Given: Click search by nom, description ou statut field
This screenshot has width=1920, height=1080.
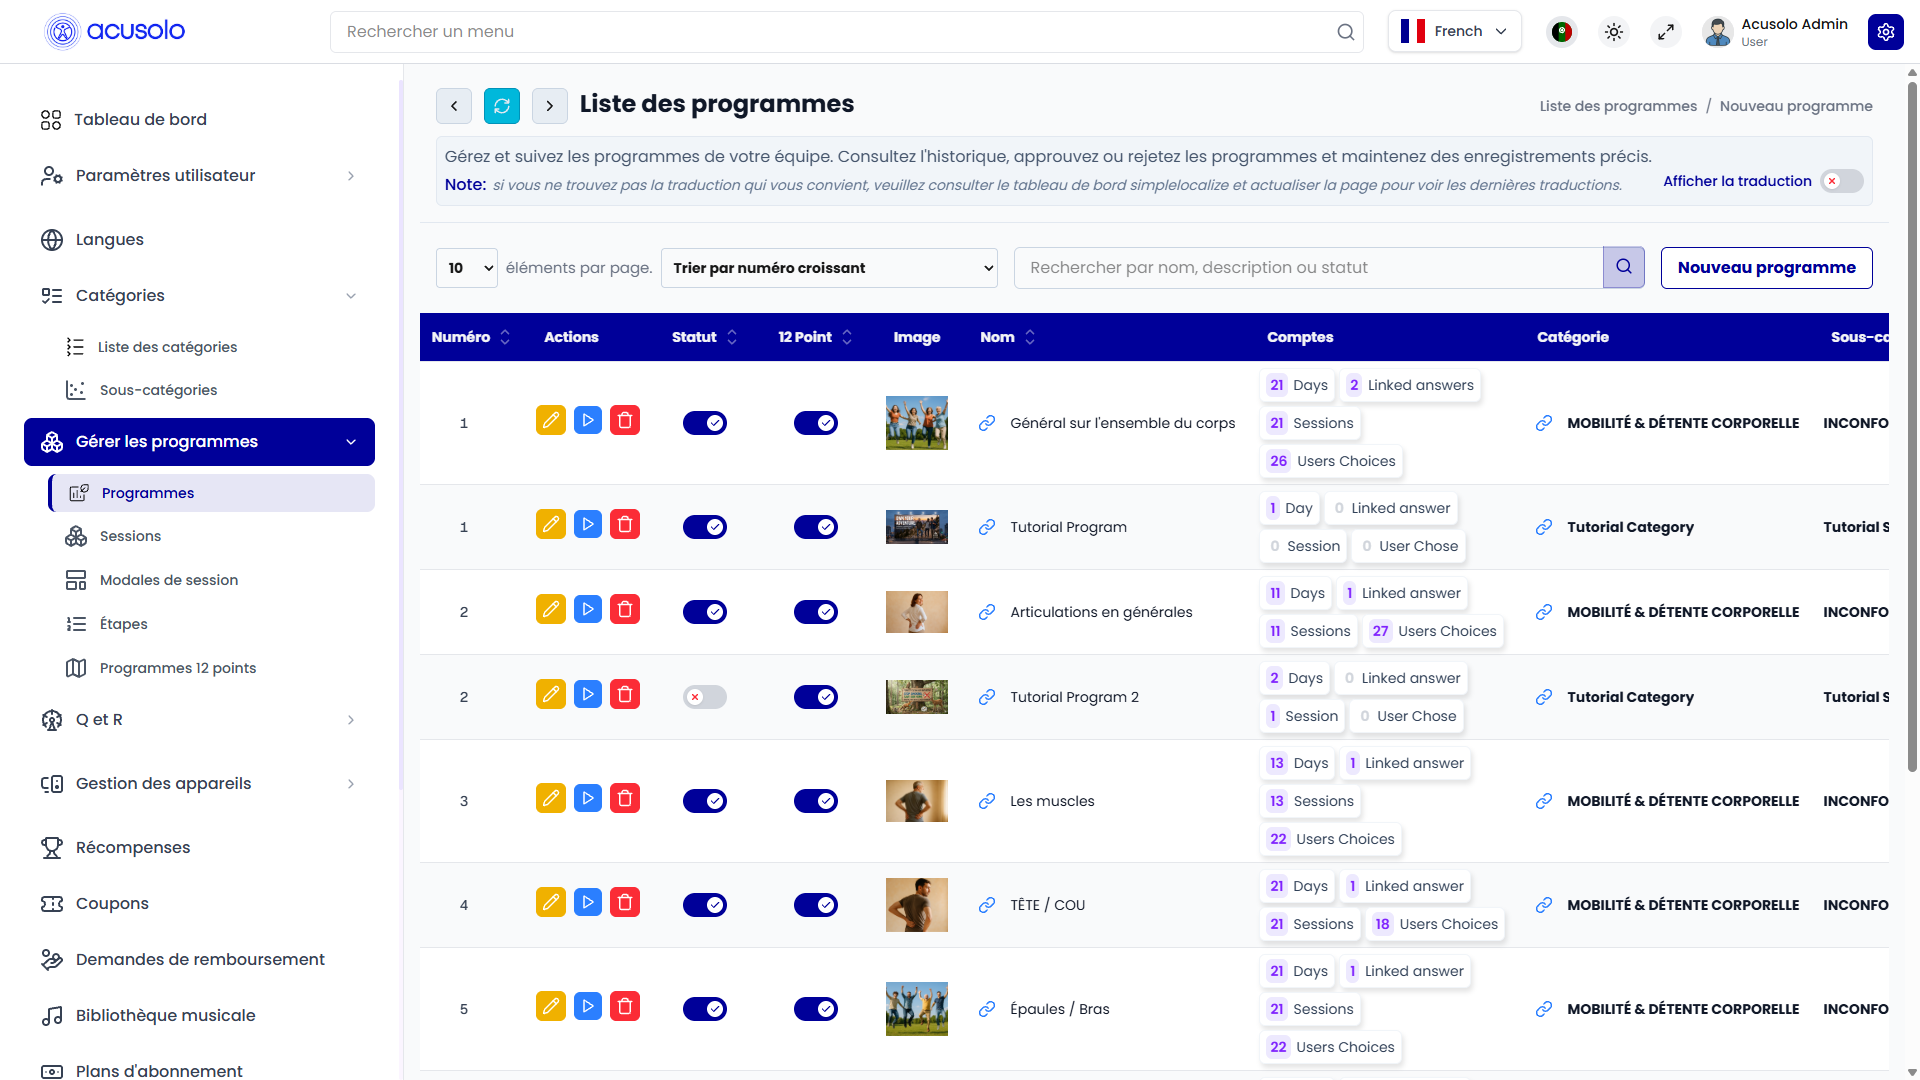Looking at the screenshot, I should point(1308,268).
